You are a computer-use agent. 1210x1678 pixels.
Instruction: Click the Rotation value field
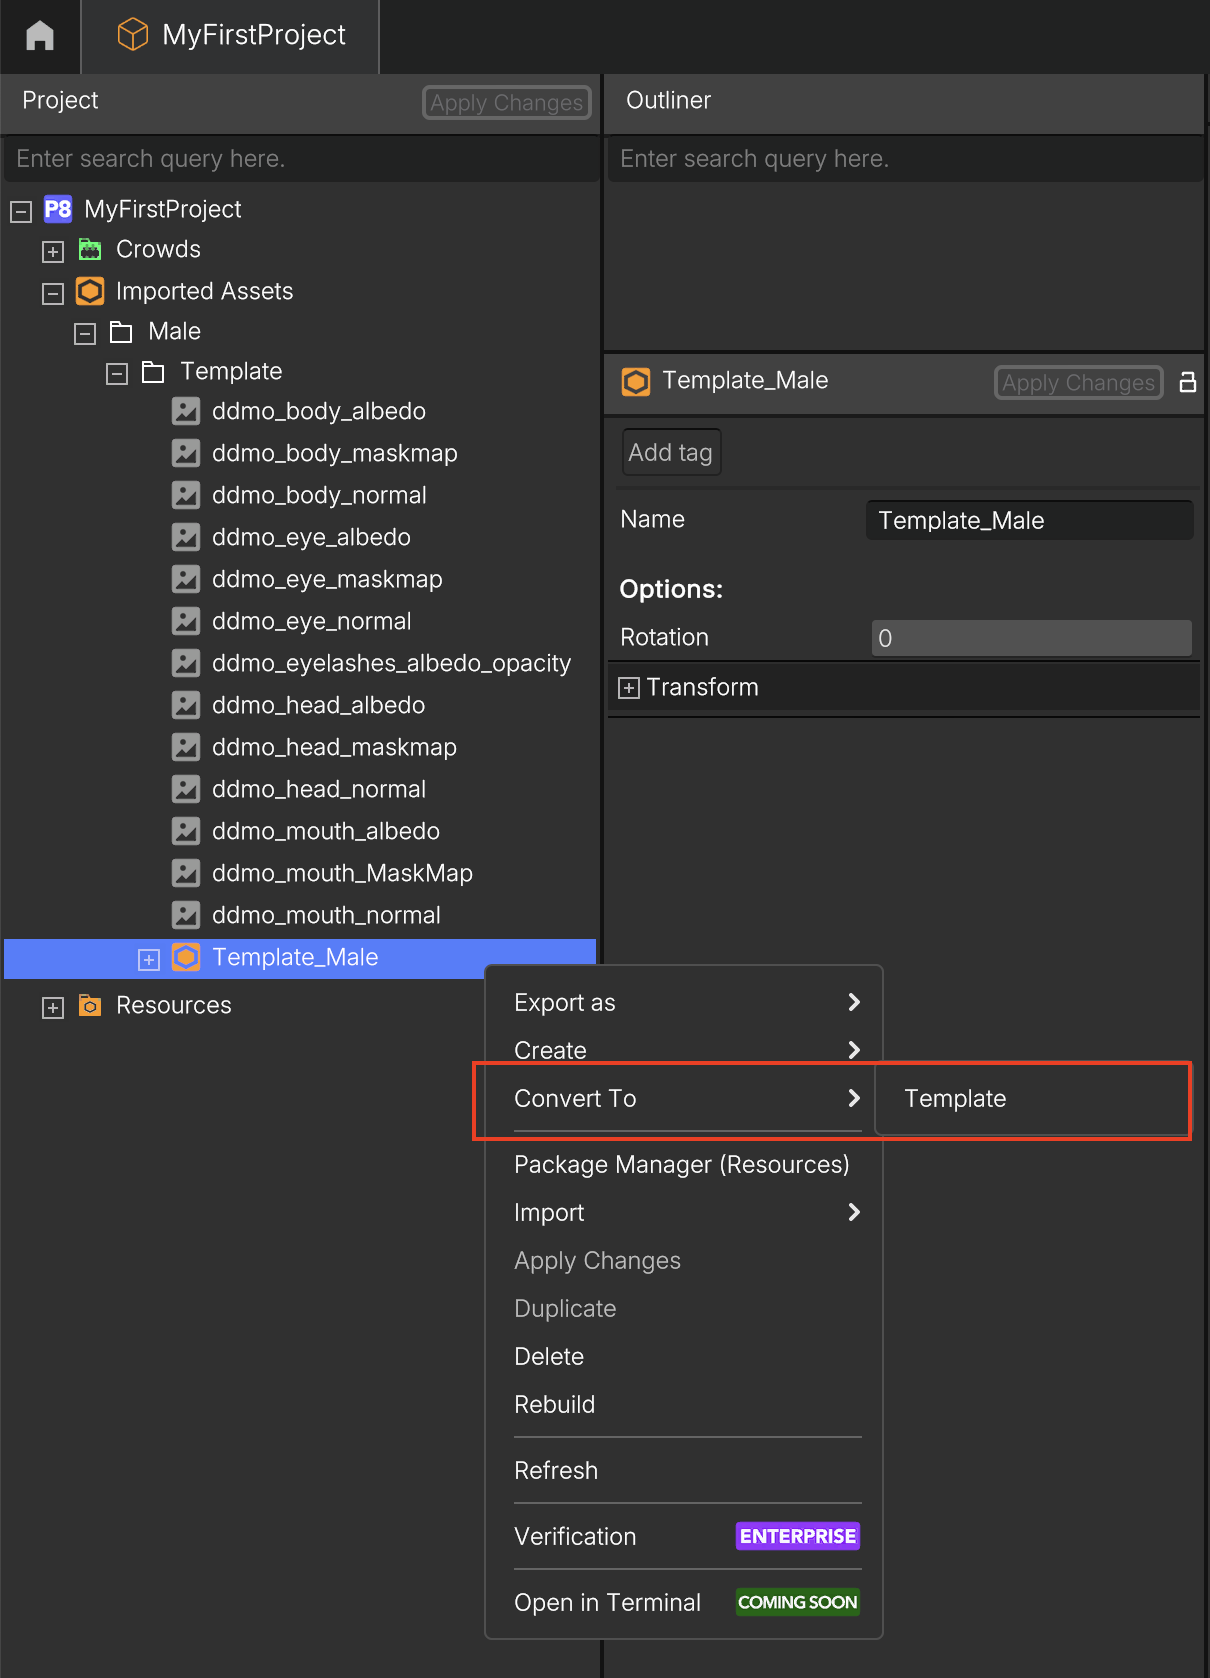pos(1031,638)
